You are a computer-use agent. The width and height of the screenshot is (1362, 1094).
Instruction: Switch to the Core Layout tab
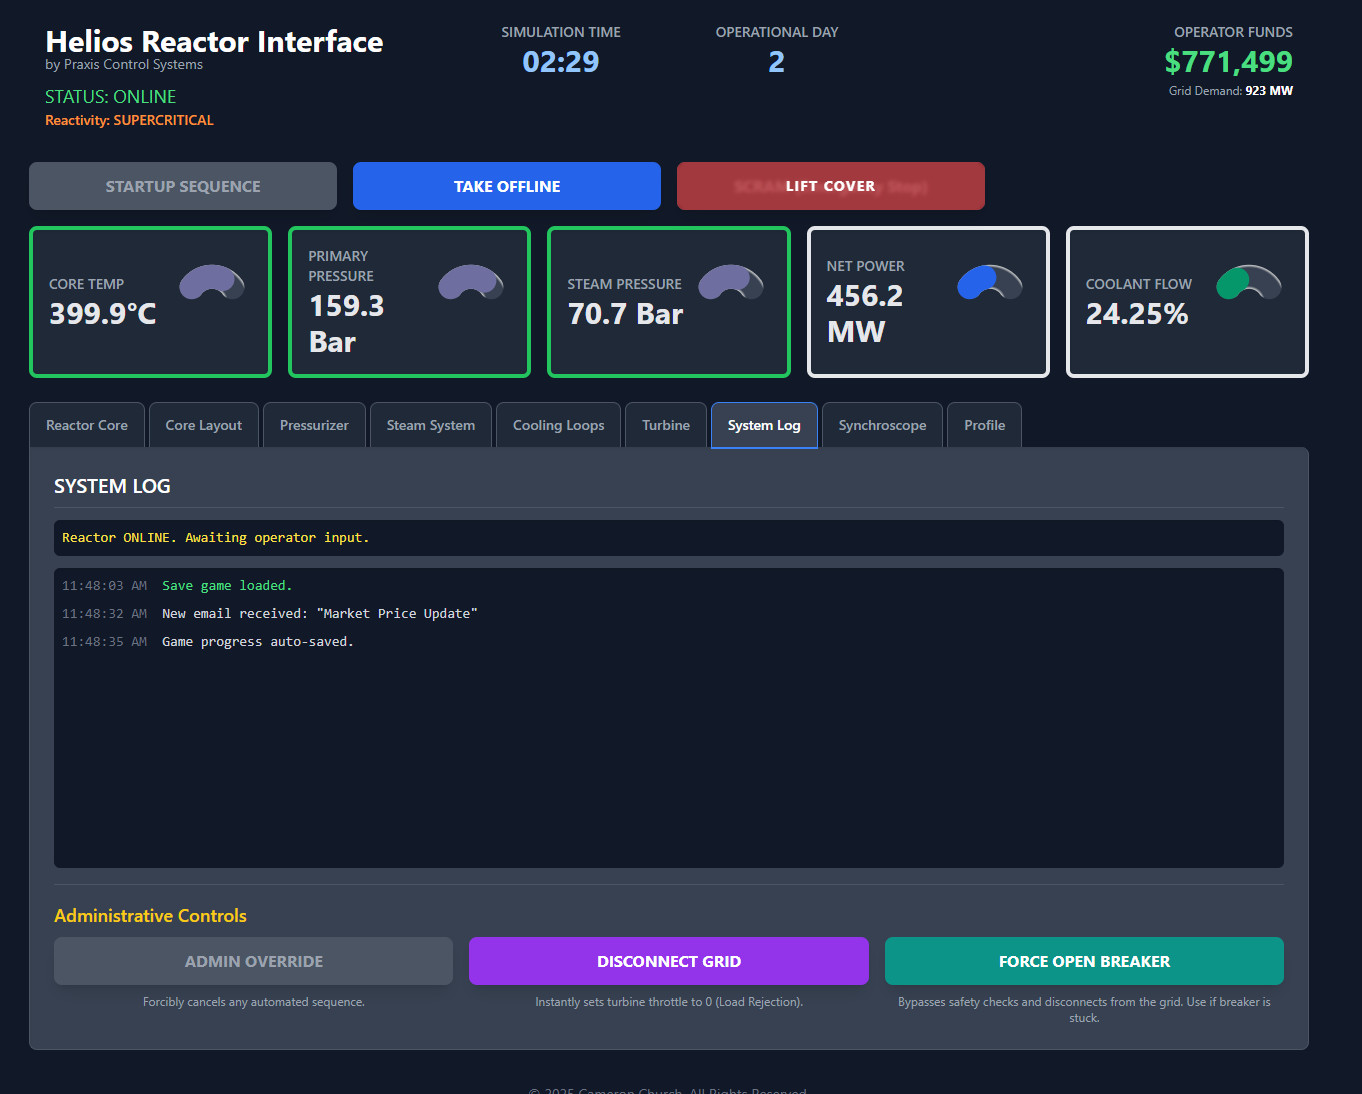tap(204, 425)
